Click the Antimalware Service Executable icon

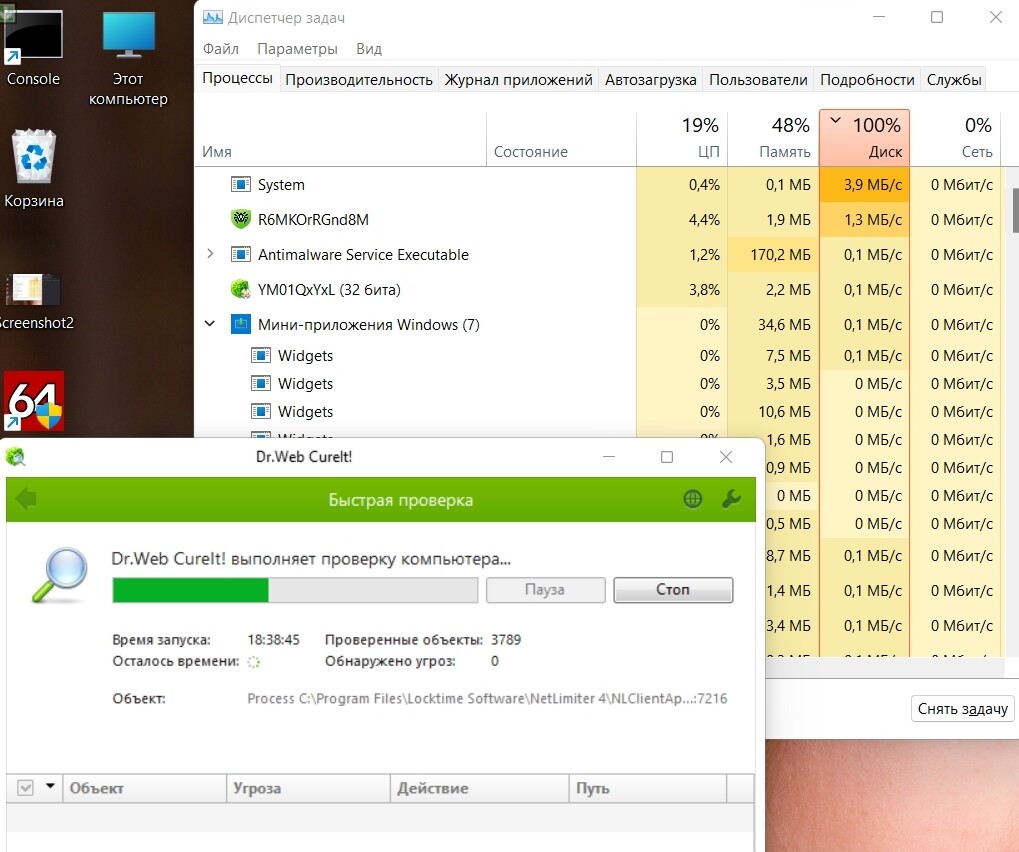click(240, 254)
